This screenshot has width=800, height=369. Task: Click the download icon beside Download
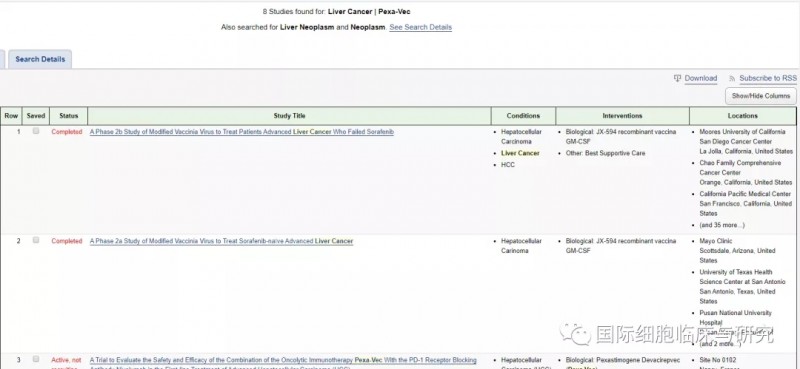coord(678,79)
